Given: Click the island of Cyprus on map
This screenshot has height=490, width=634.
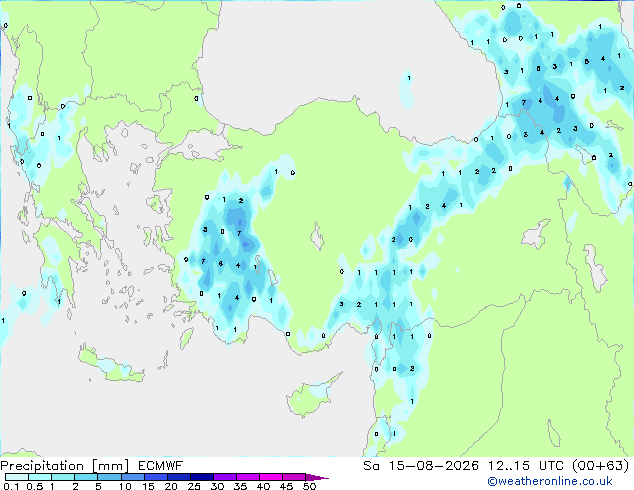Looking at the screenshot, I should pos(311,396).
